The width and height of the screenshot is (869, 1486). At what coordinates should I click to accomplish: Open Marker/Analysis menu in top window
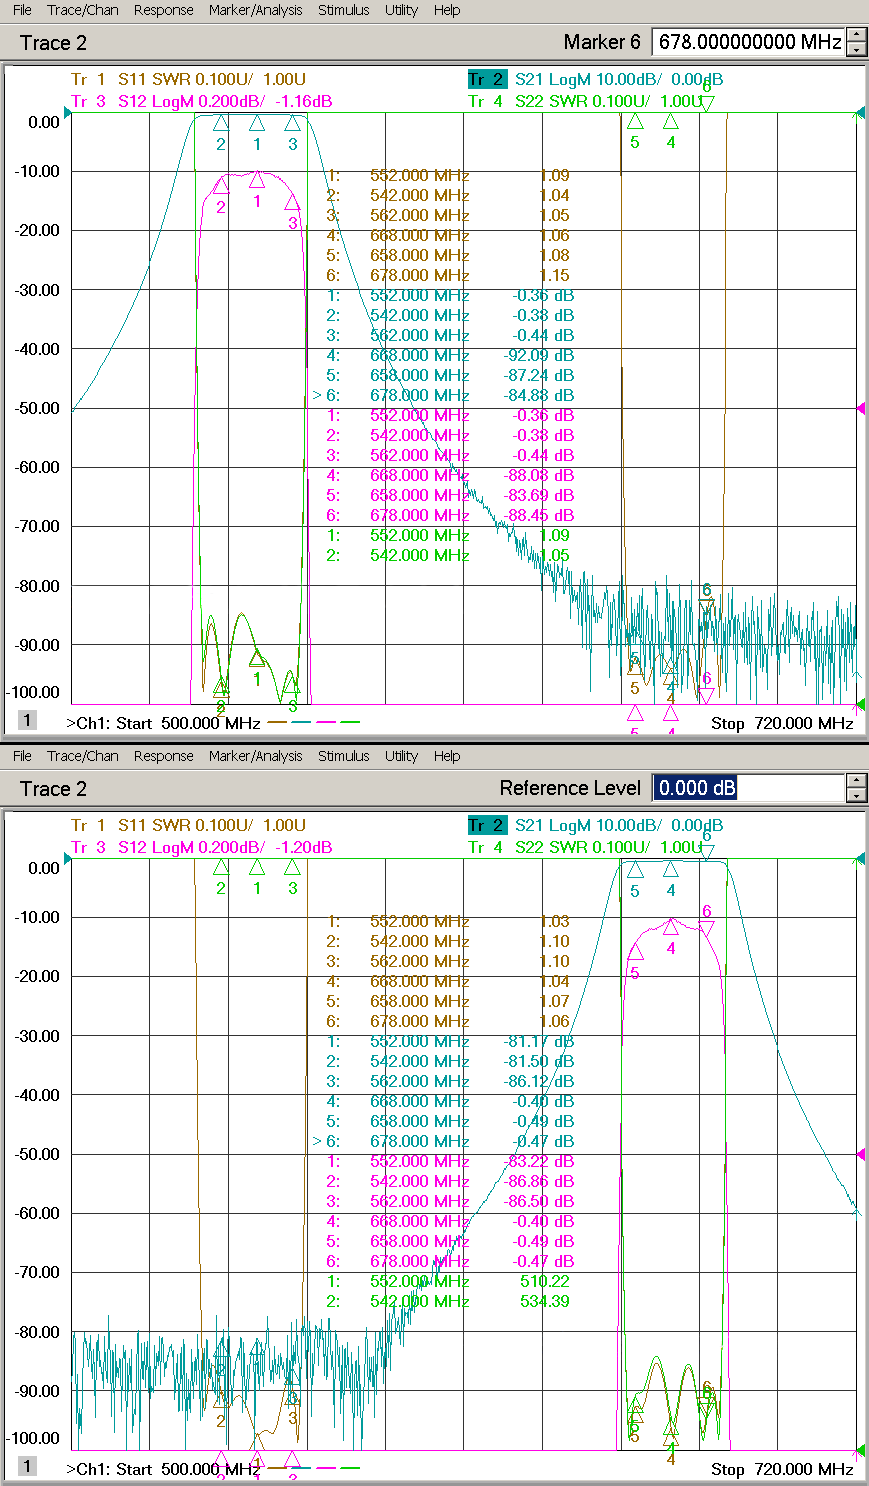255,10
